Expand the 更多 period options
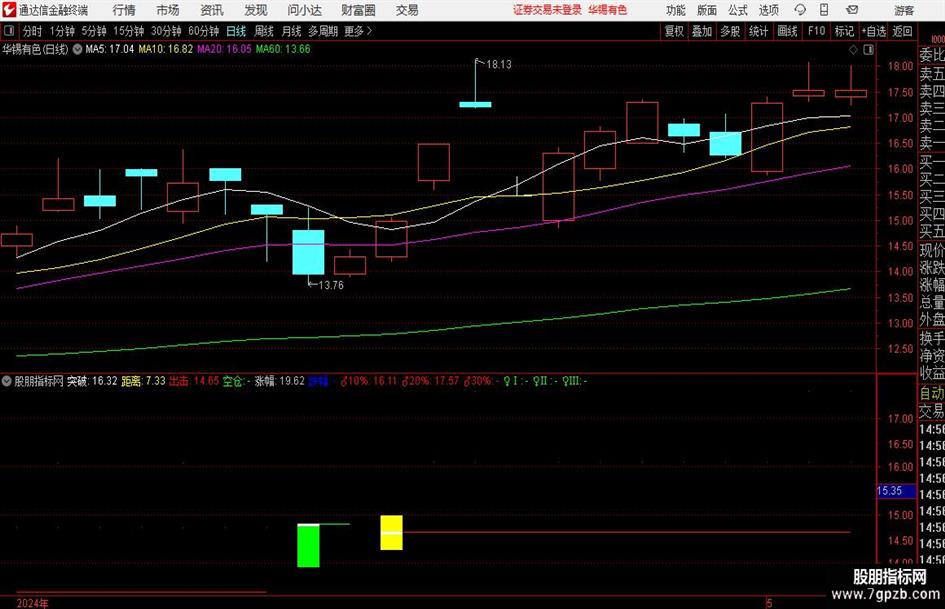945x609 pixels. 359,31
